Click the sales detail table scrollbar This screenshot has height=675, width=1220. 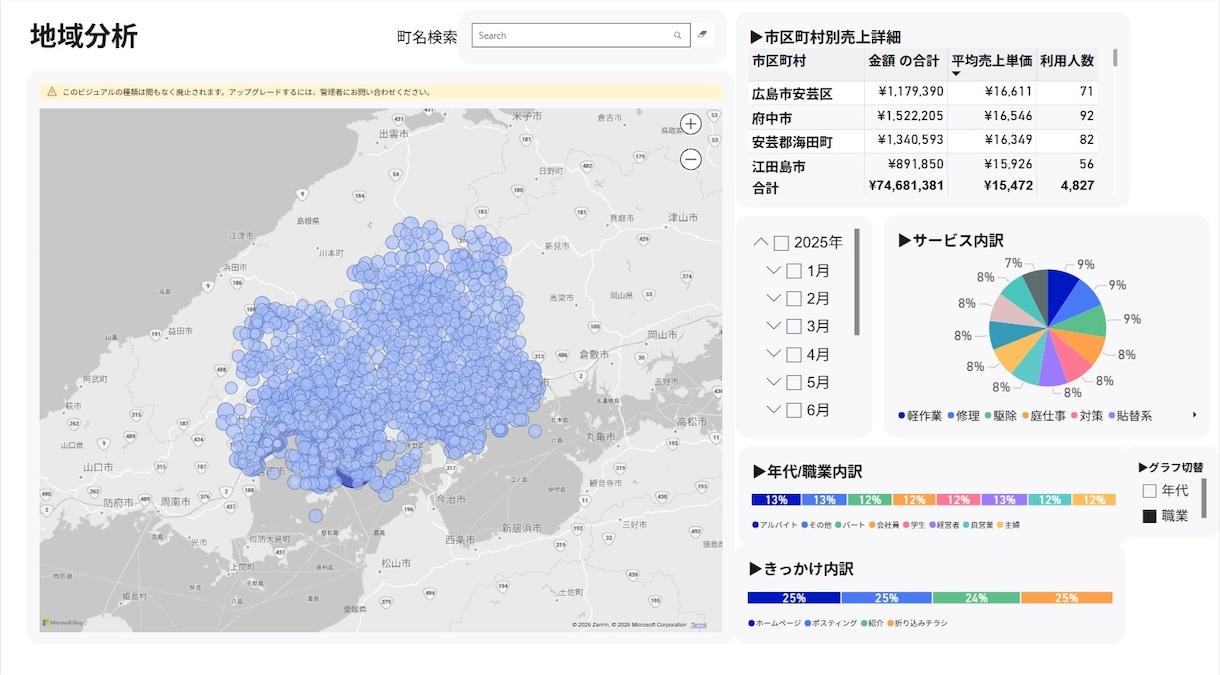click(x=1115, y=57)
